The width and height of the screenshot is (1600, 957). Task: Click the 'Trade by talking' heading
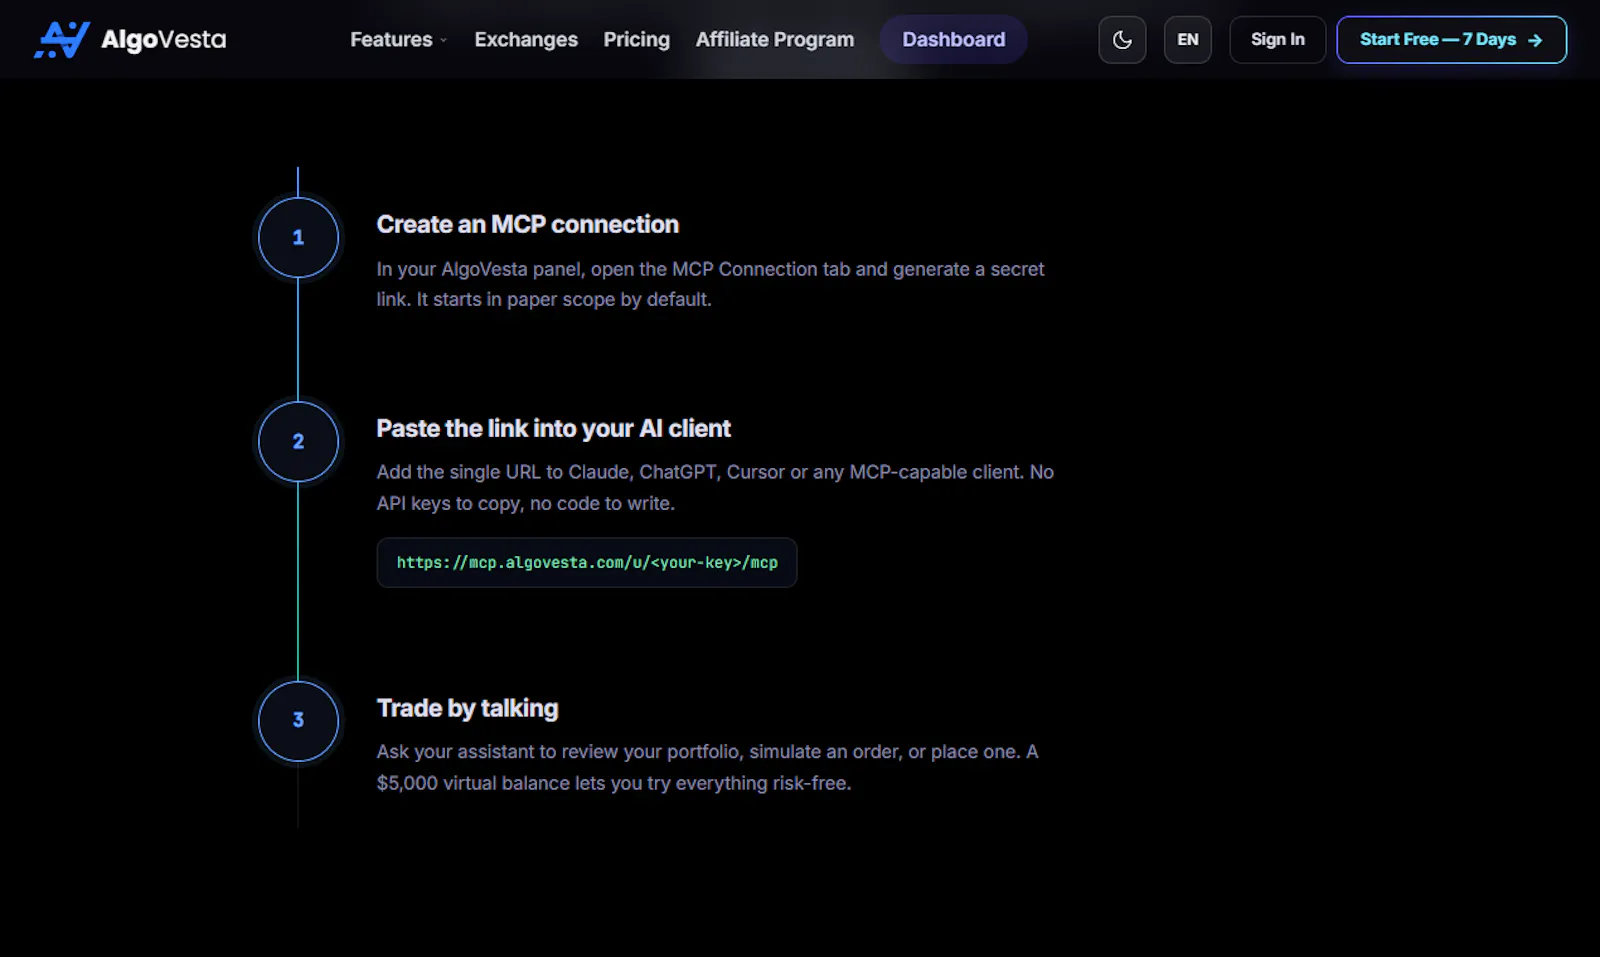tap(468, 708)
